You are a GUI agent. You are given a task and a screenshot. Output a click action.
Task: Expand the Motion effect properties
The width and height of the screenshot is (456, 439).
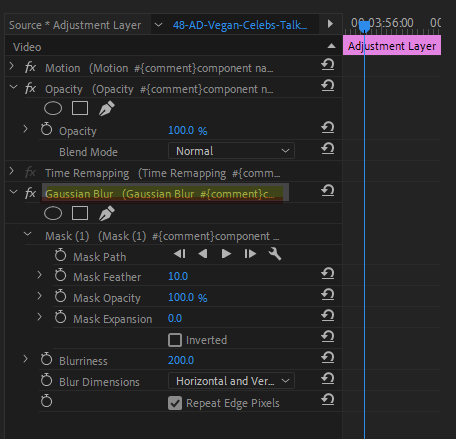[x=12, y=66]
